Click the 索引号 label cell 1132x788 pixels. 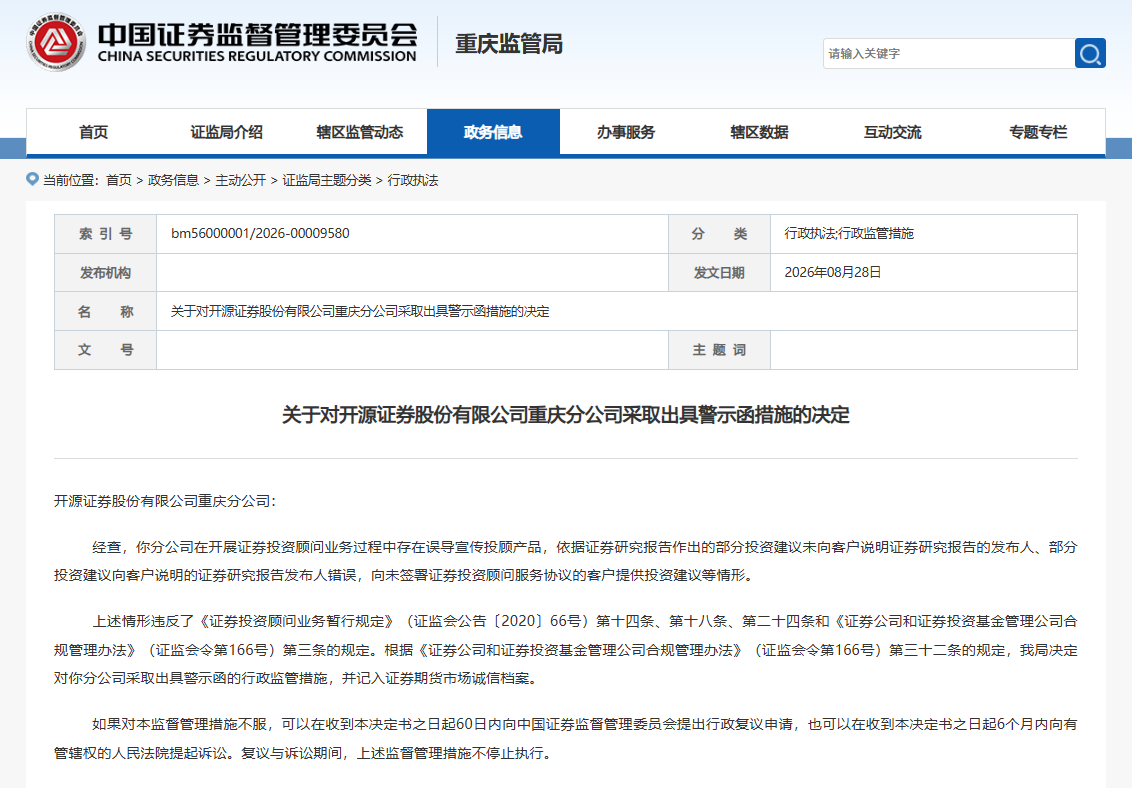(105, 234)
